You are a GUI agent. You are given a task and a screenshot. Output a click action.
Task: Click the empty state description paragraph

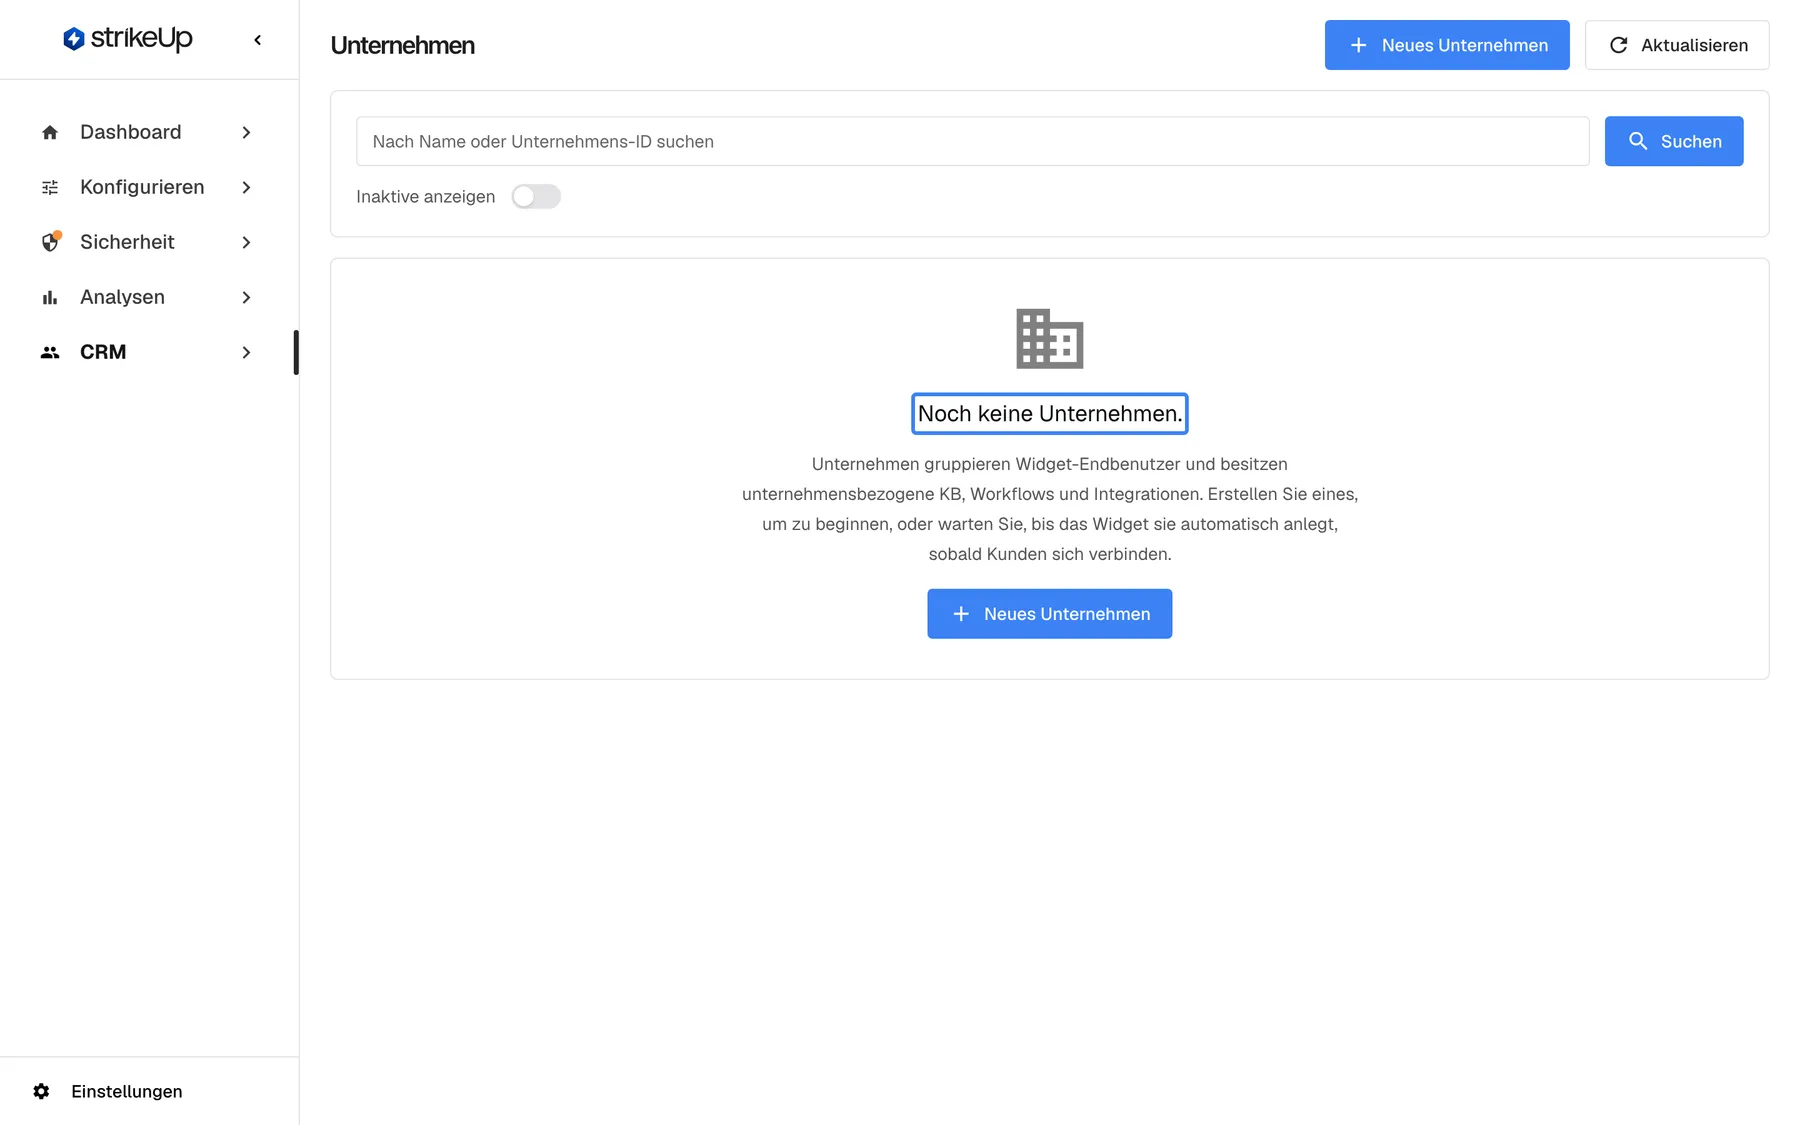point(1050,509)
